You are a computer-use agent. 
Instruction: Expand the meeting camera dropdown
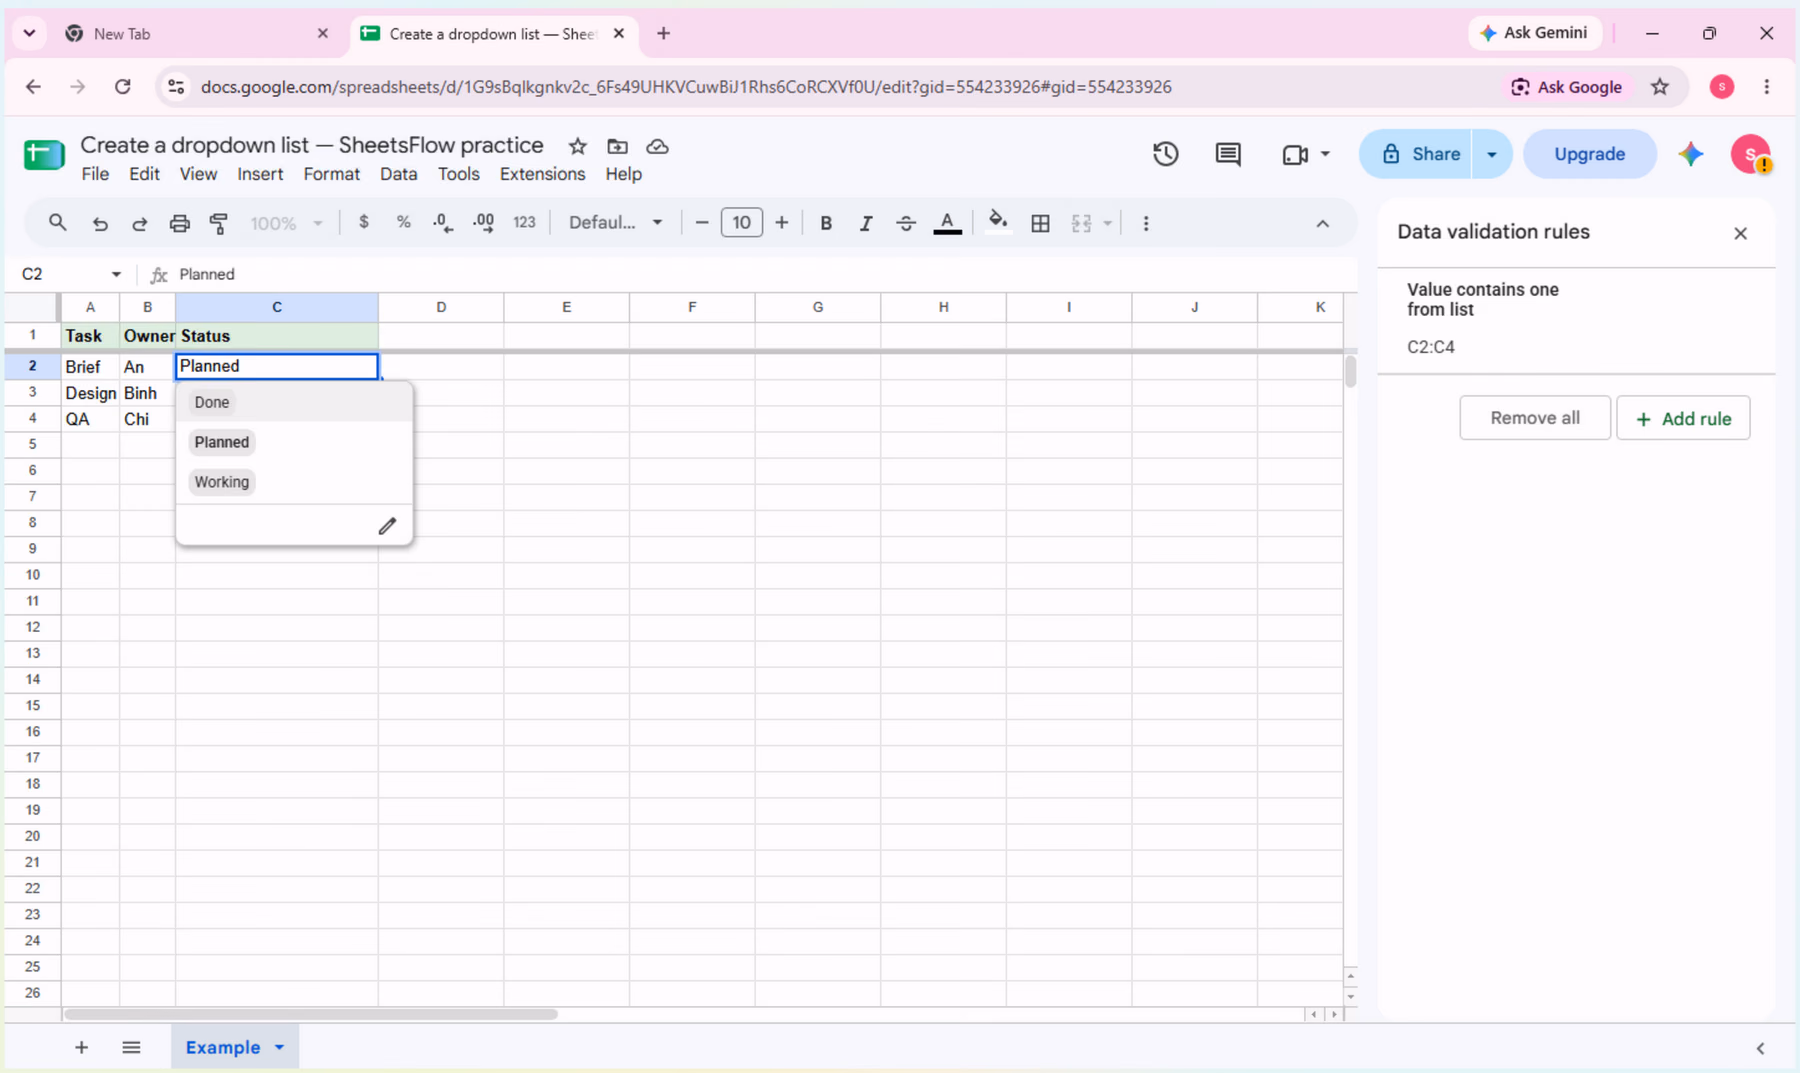click(x=1325, y=154)
